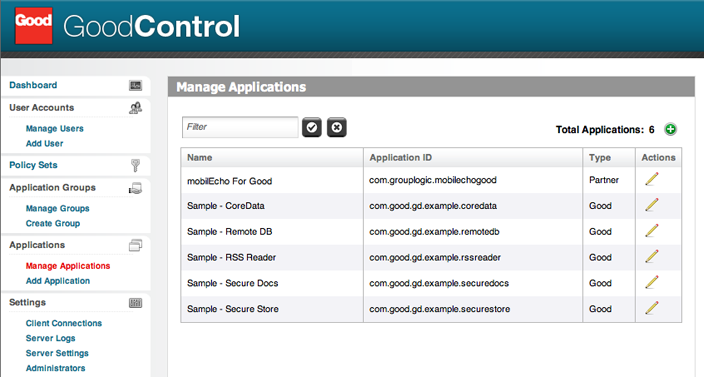This screenshot has height=377, width=704.
Task: Open Create Group in Application Groups
Action: pyautogui.click(x=53, y=224)
